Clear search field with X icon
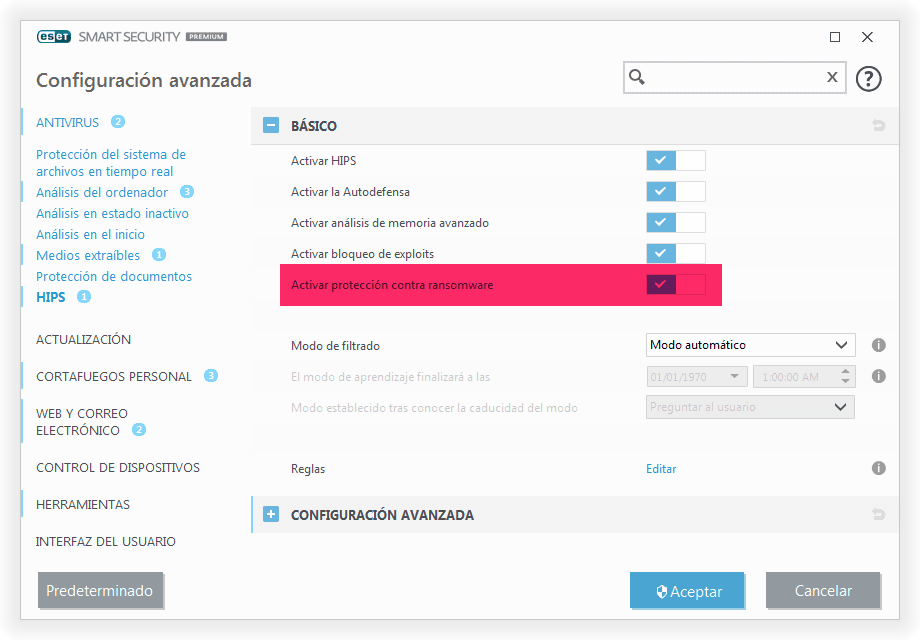Image resolution: width=920 pixels, height=640 pixels. (832, 77)
